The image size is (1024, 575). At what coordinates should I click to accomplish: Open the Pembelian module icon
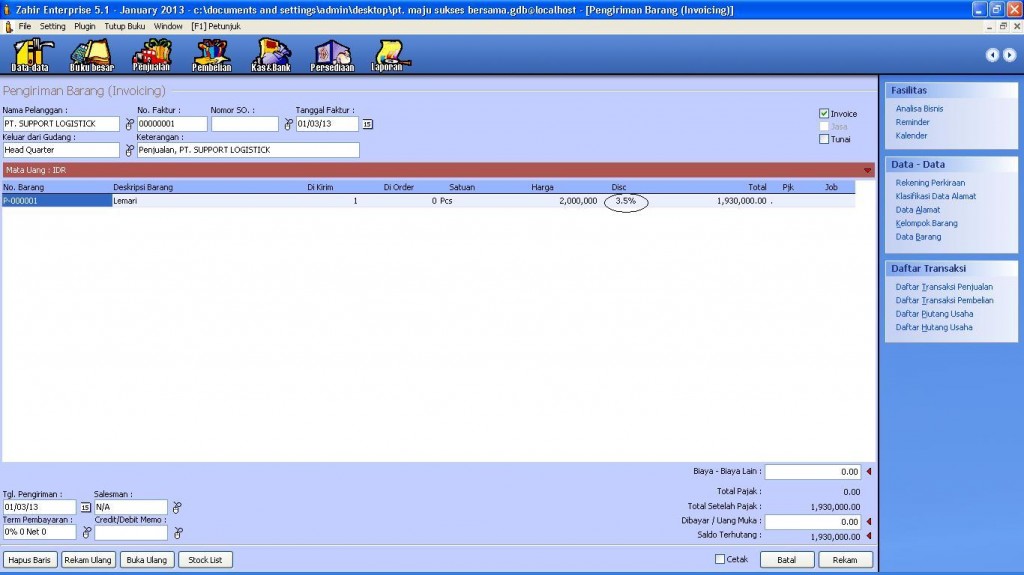(211, 55)
